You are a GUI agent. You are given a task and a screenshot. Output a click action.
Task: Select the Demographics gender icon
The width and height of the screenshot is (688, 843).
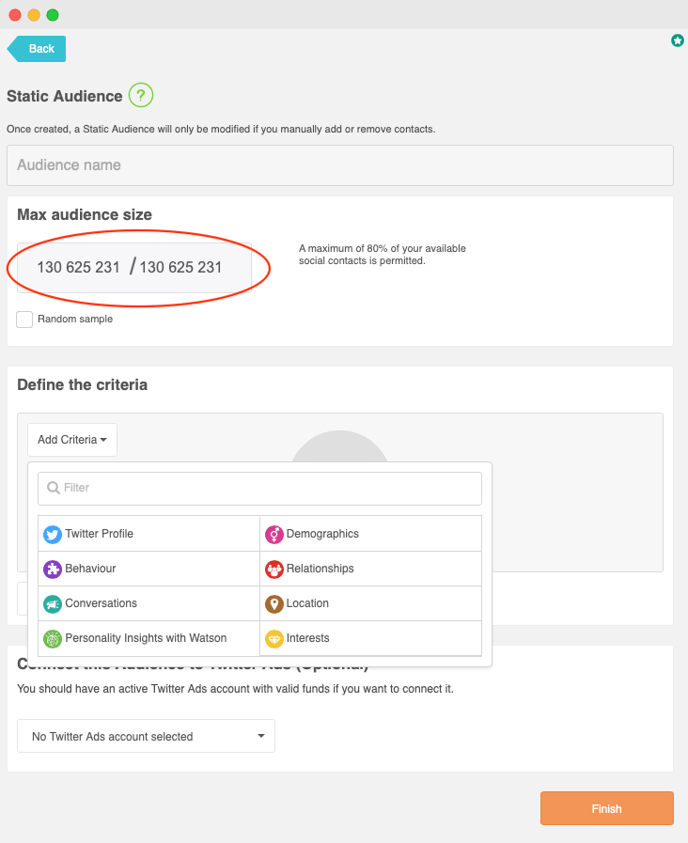pos(274,534)
